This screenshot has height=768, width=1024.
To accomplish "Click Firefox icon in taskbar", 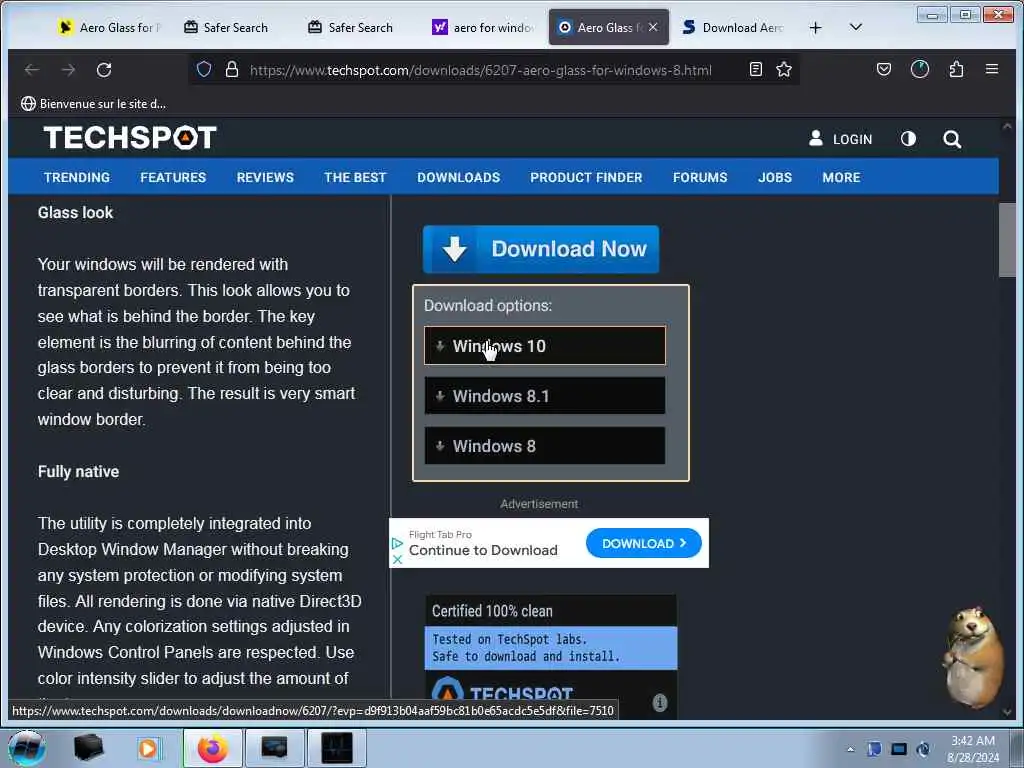I will 212,748.
